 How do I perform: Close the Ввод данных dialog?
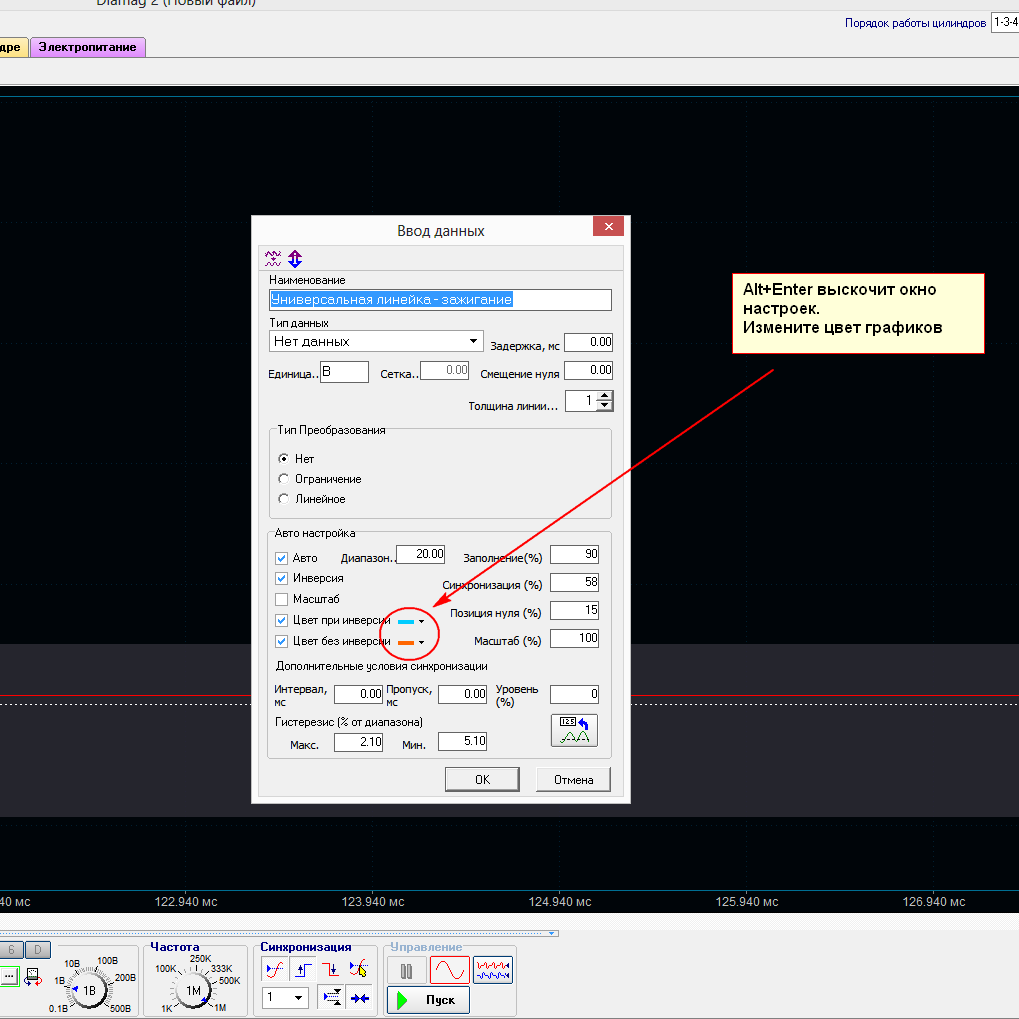point(608,226)
